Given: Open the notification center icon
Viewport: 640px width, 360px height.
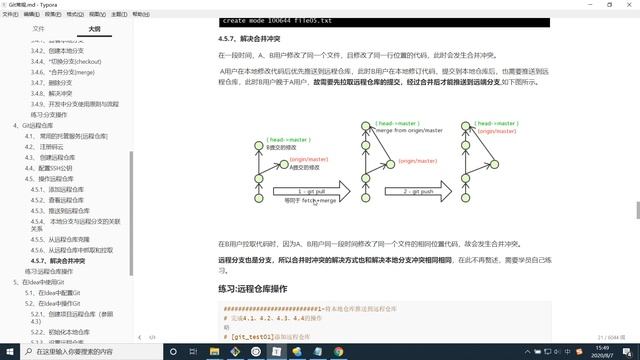Looking at the screenshot, I should pos(627,351).
